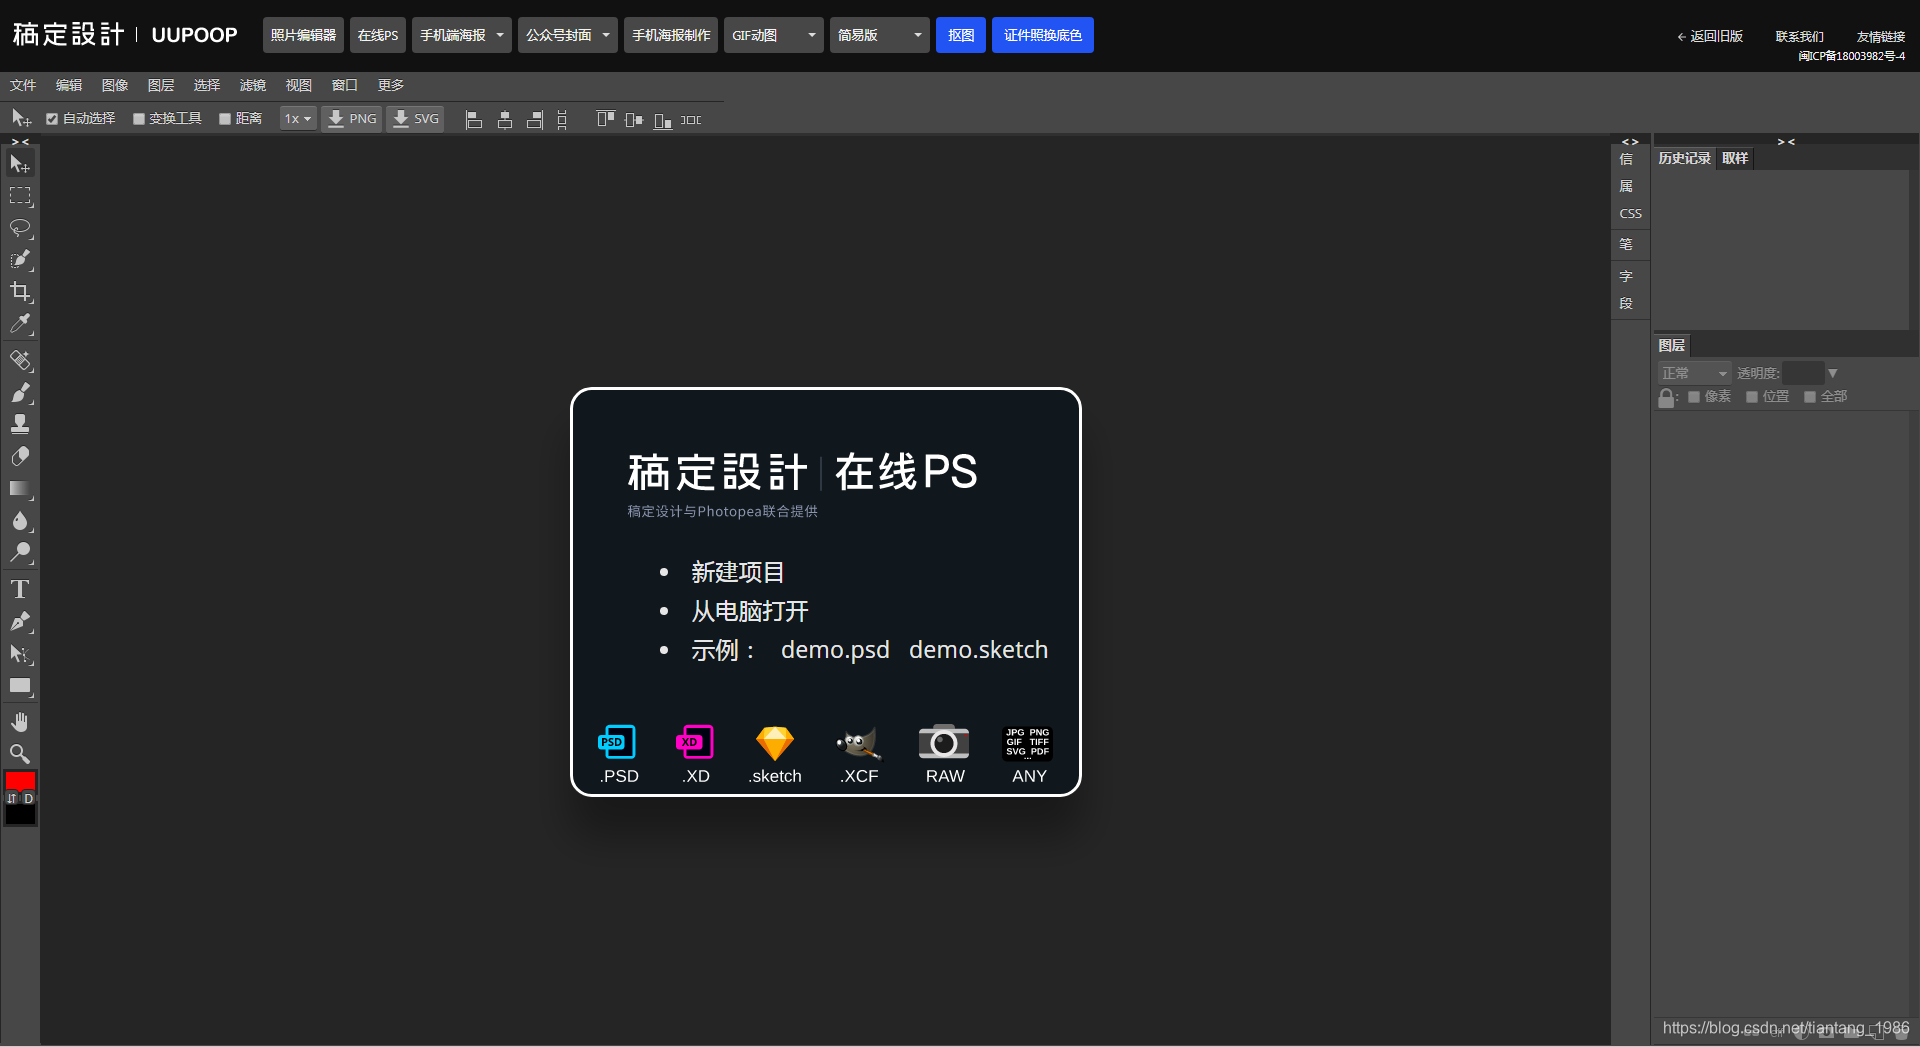Click the .XD file format icon

[x=696, y=754]
